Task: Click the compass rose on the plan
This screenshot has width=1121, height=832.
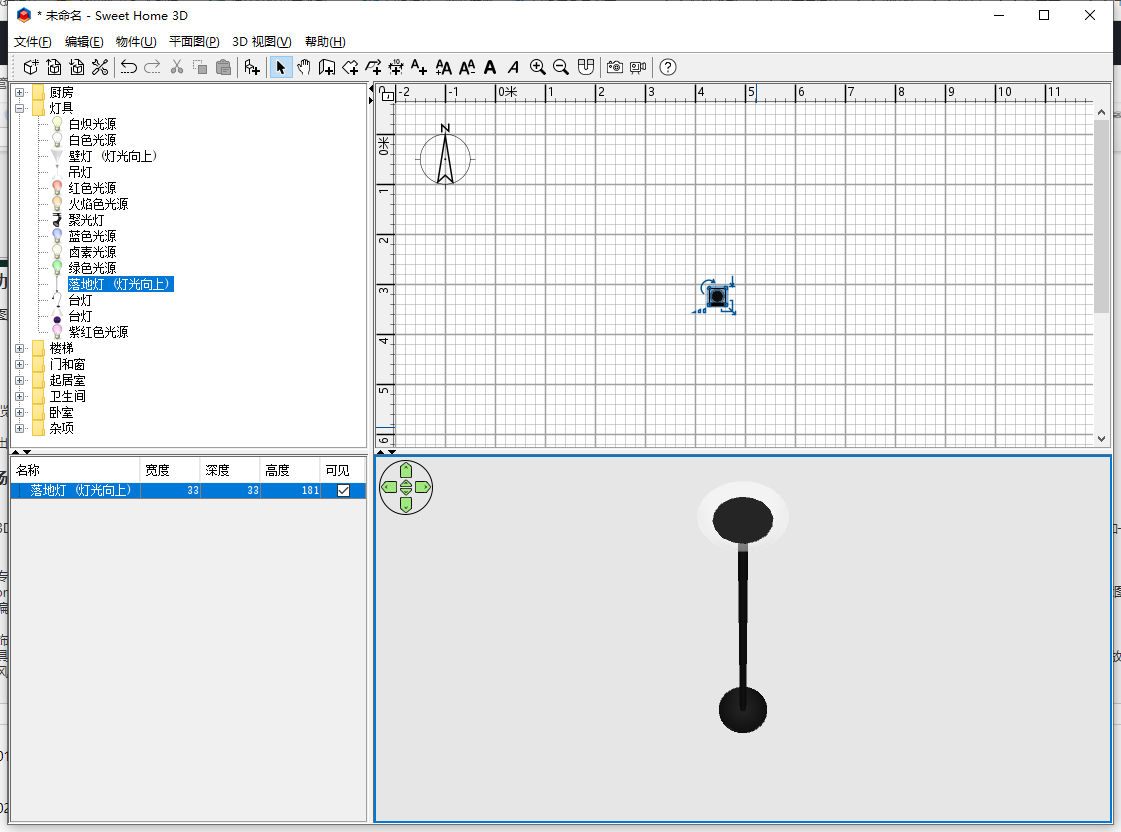Action: (x=445, y=159)
